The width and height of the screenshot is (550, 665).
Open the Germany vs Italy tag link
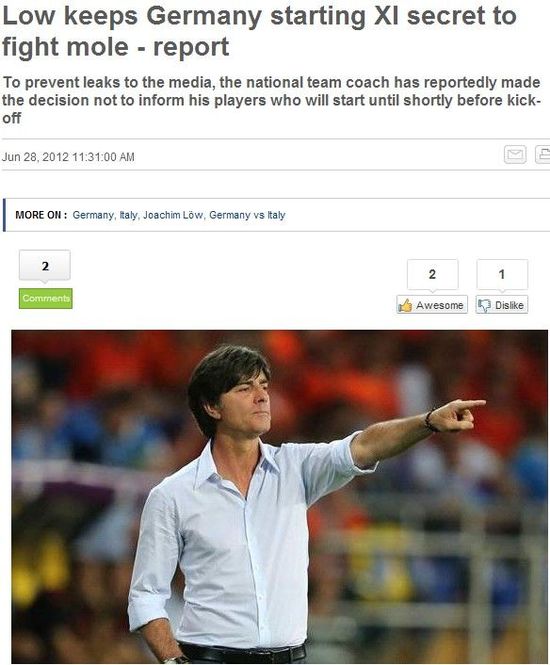247,215
